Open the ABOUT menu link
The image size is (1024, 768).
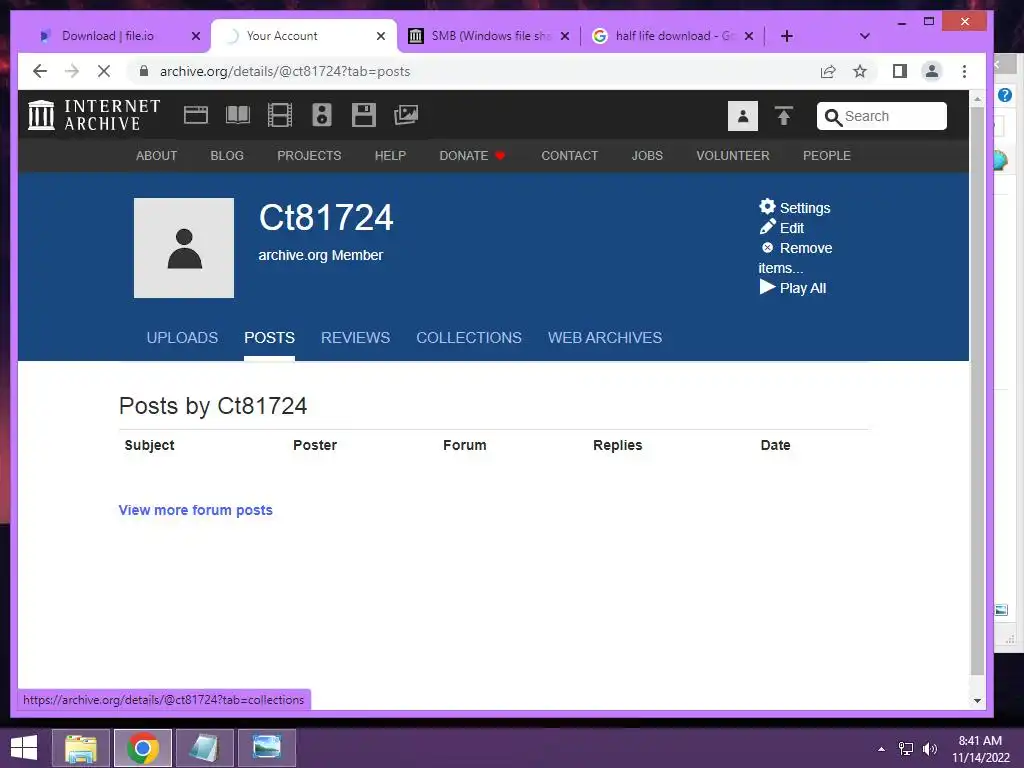tap(156, 155)
